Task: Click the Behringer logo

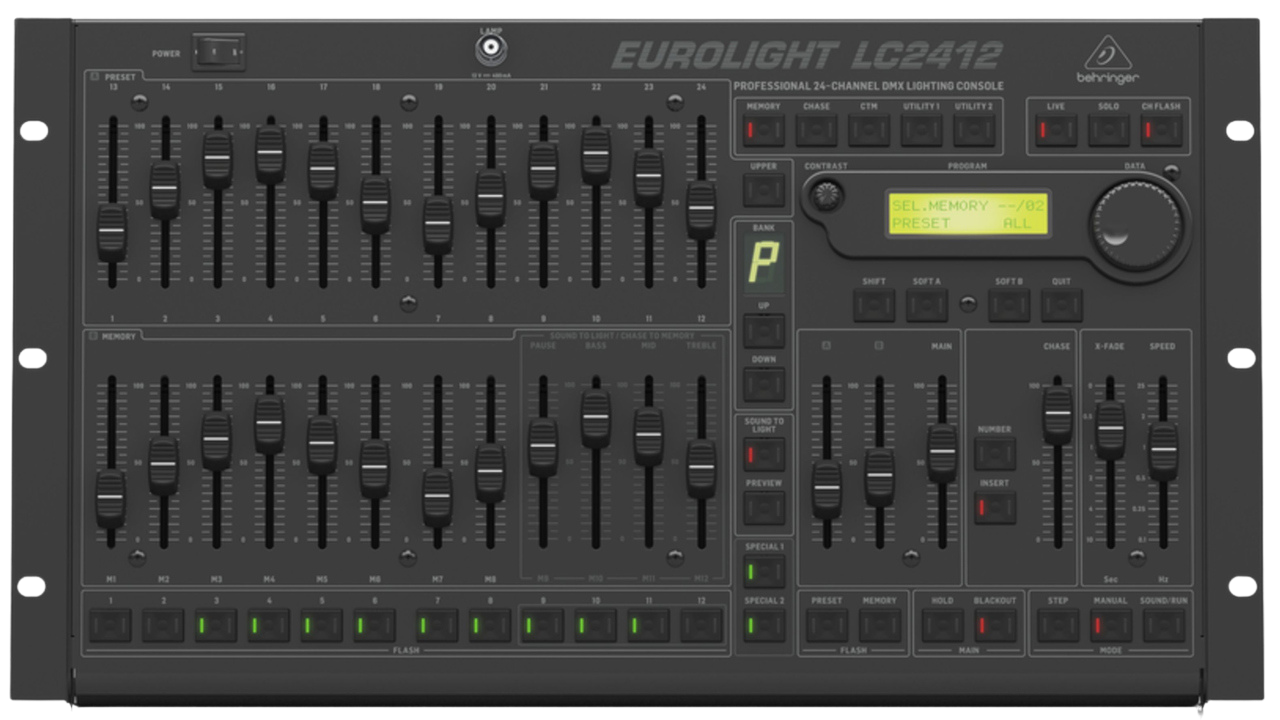Action: click(1107, 58)
